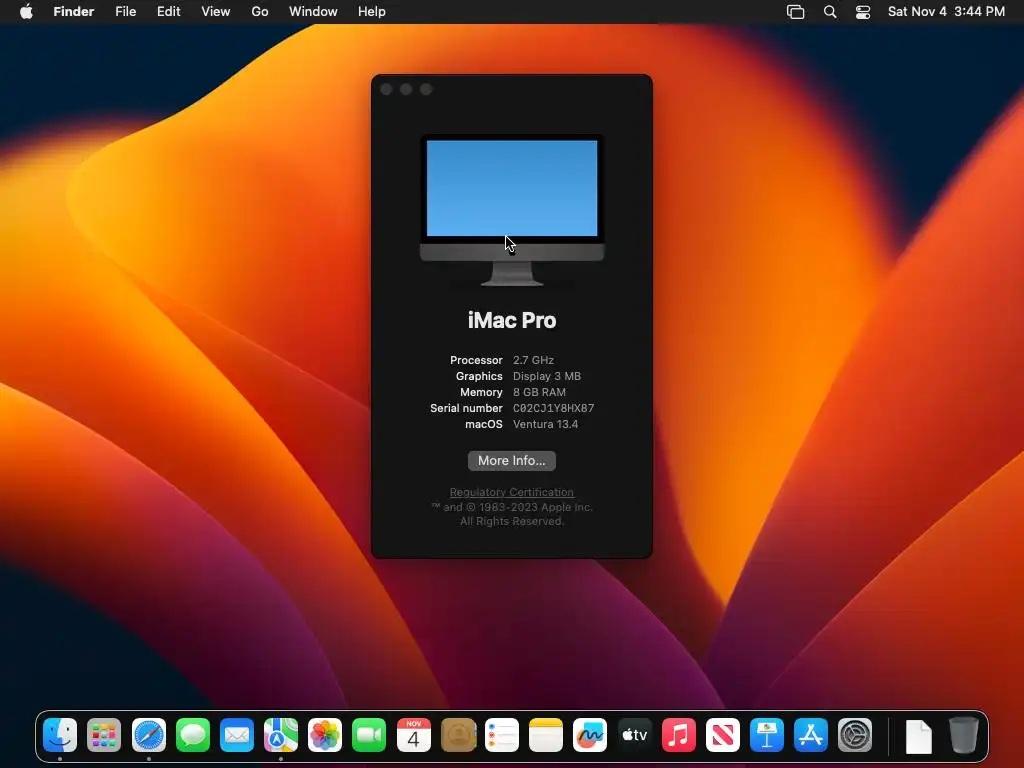Screen dimensions: 1024x768
Task: Click the iMac Pro computer image
Action: point(512,210)
